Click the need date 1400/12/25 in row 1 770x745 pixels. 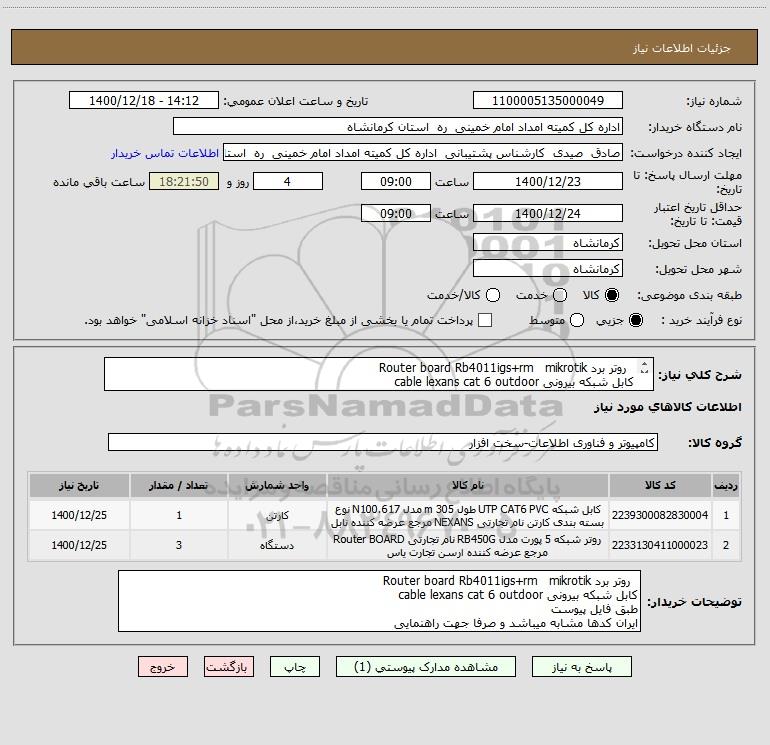coord(79,515)
